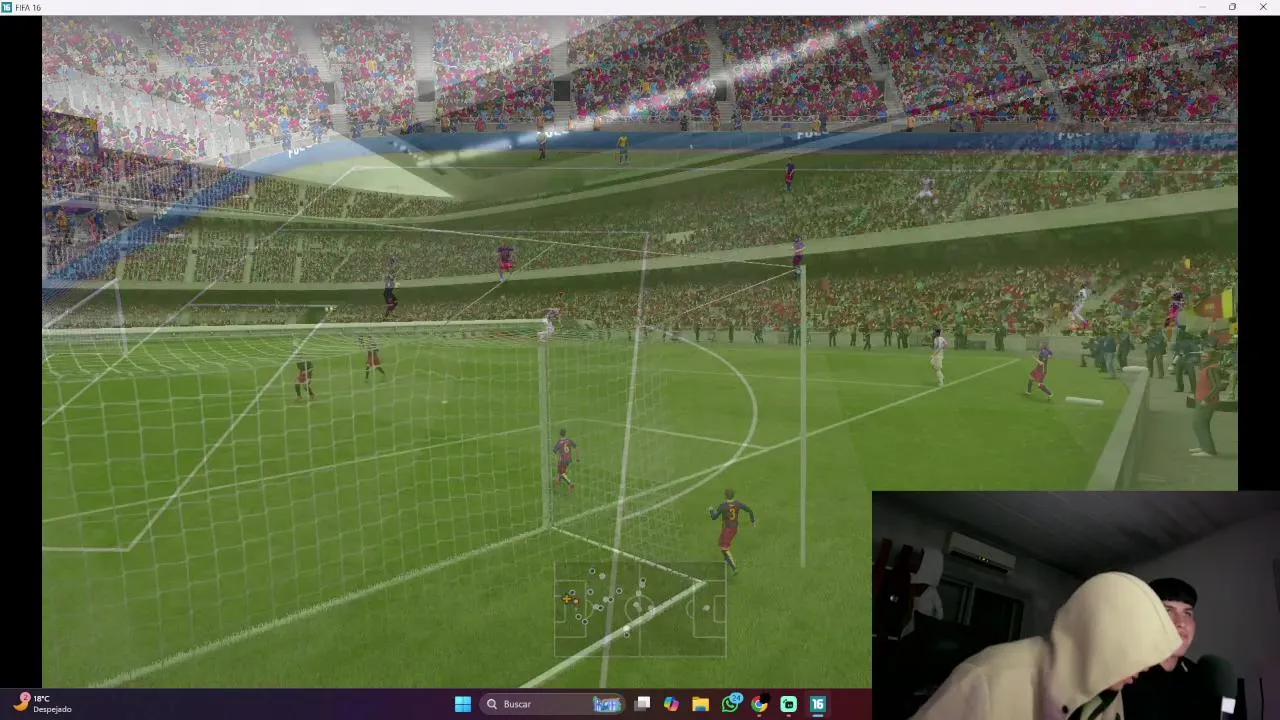Switch to Google Chrome on the taskbar
Viewport: 1280px width, 720px height.
point(759,704)
